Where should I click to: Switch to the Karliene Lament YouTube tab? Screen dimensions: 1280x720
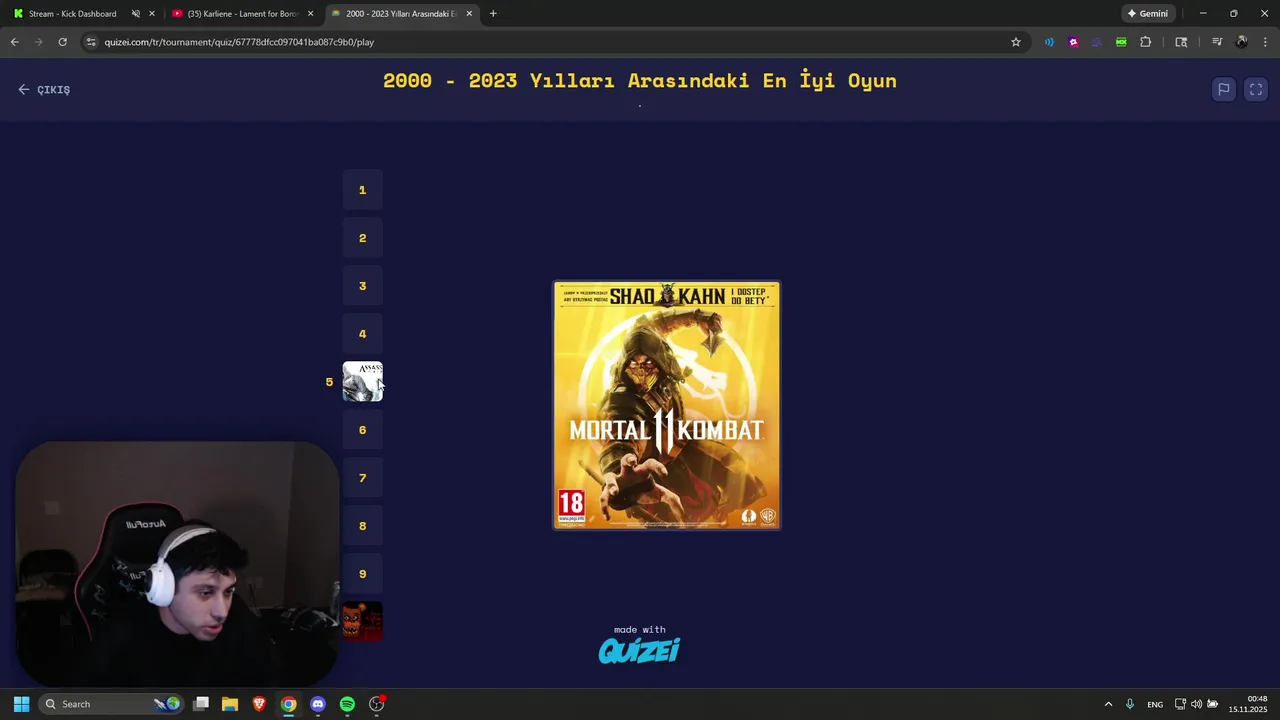click(x=243, y=14)
